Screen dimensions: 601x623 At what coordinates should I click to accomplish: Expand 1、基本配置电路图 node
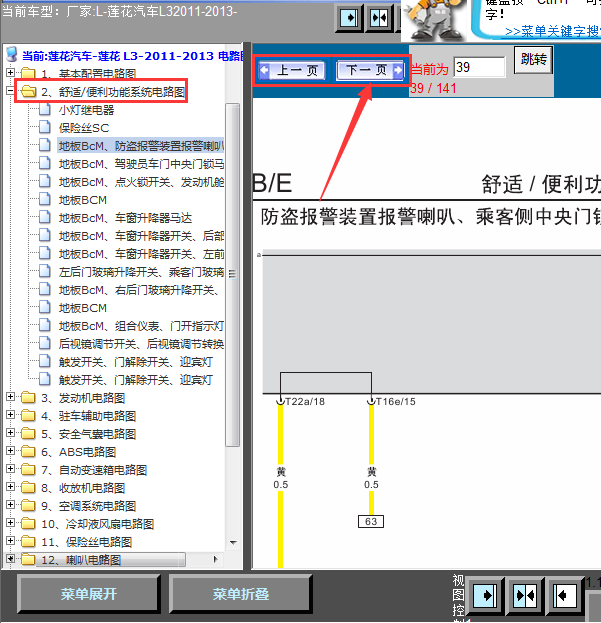[x=10, y=73]
